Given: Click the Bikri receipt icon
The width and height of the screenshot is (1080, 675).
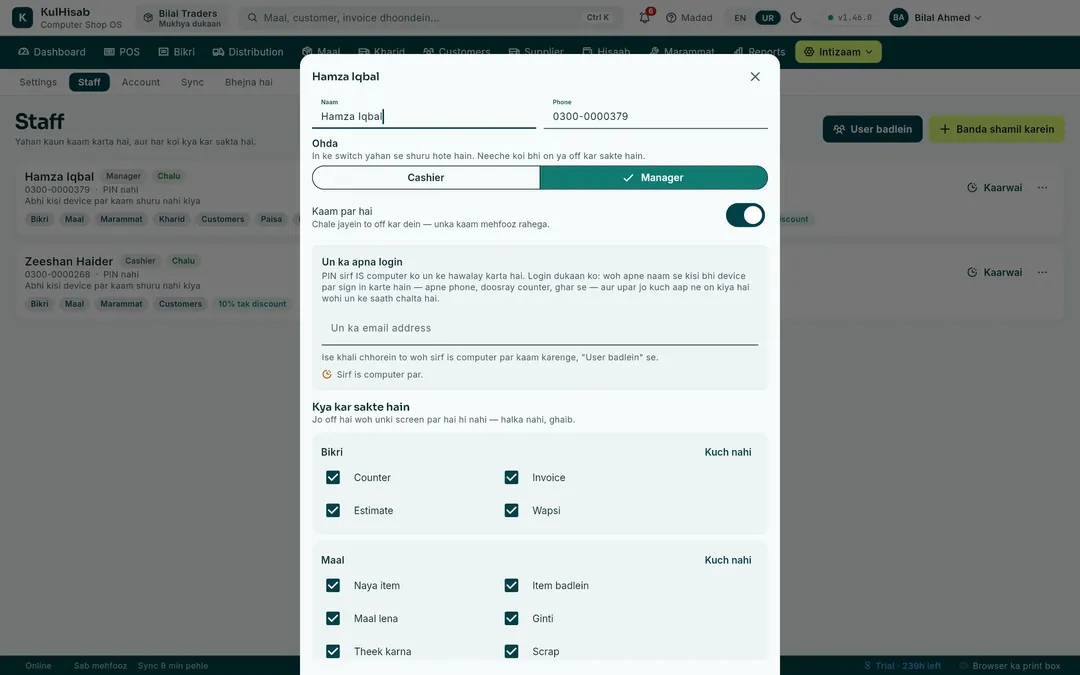Looking at the screenshot, I should pos(163,52).
